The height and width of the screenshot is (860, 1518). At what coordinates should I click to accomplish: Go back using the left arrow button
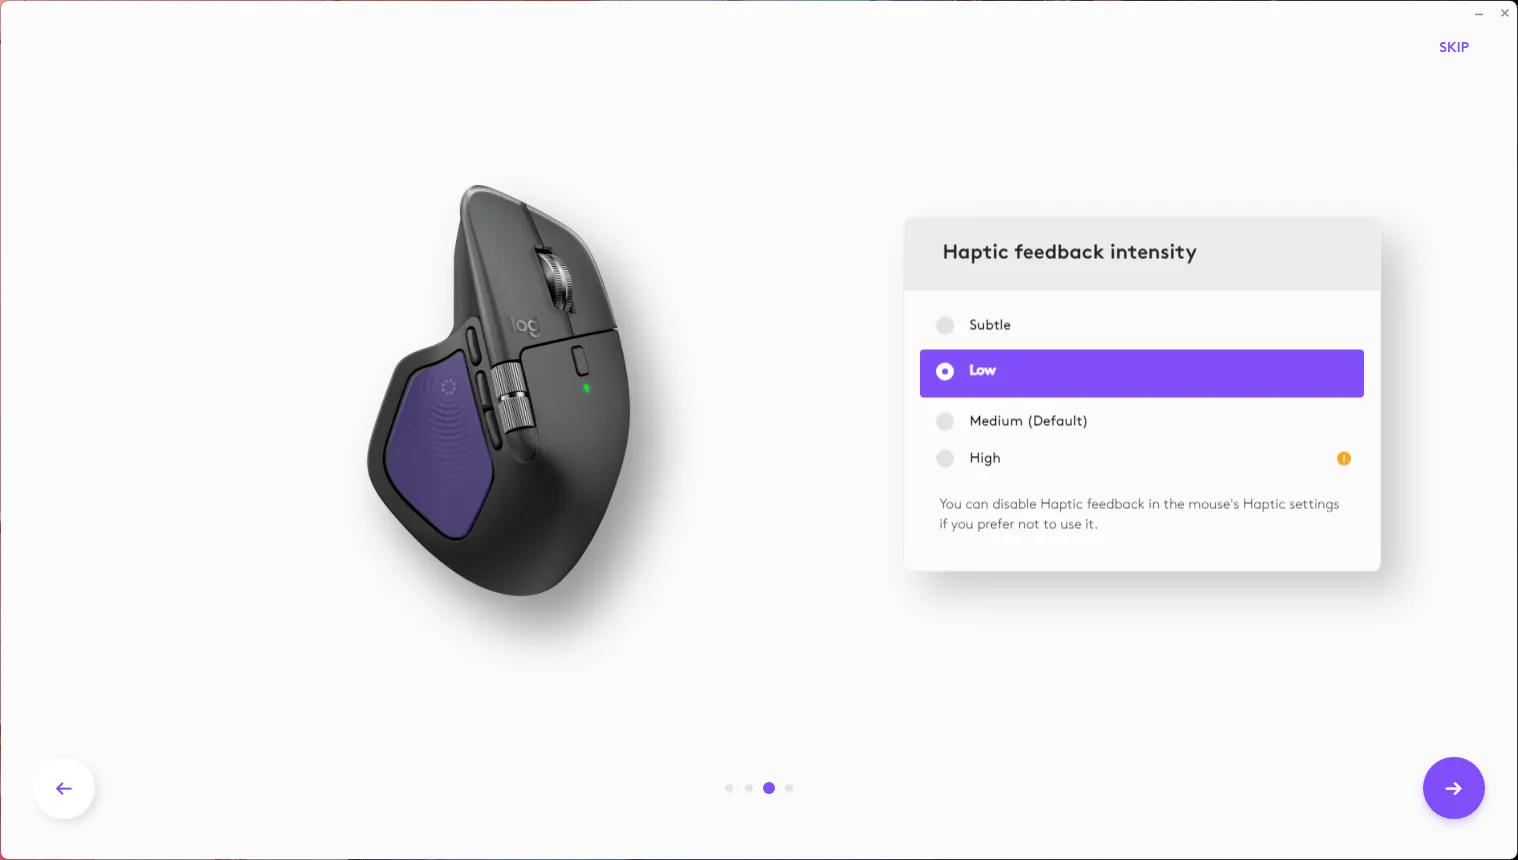point(64,788)
